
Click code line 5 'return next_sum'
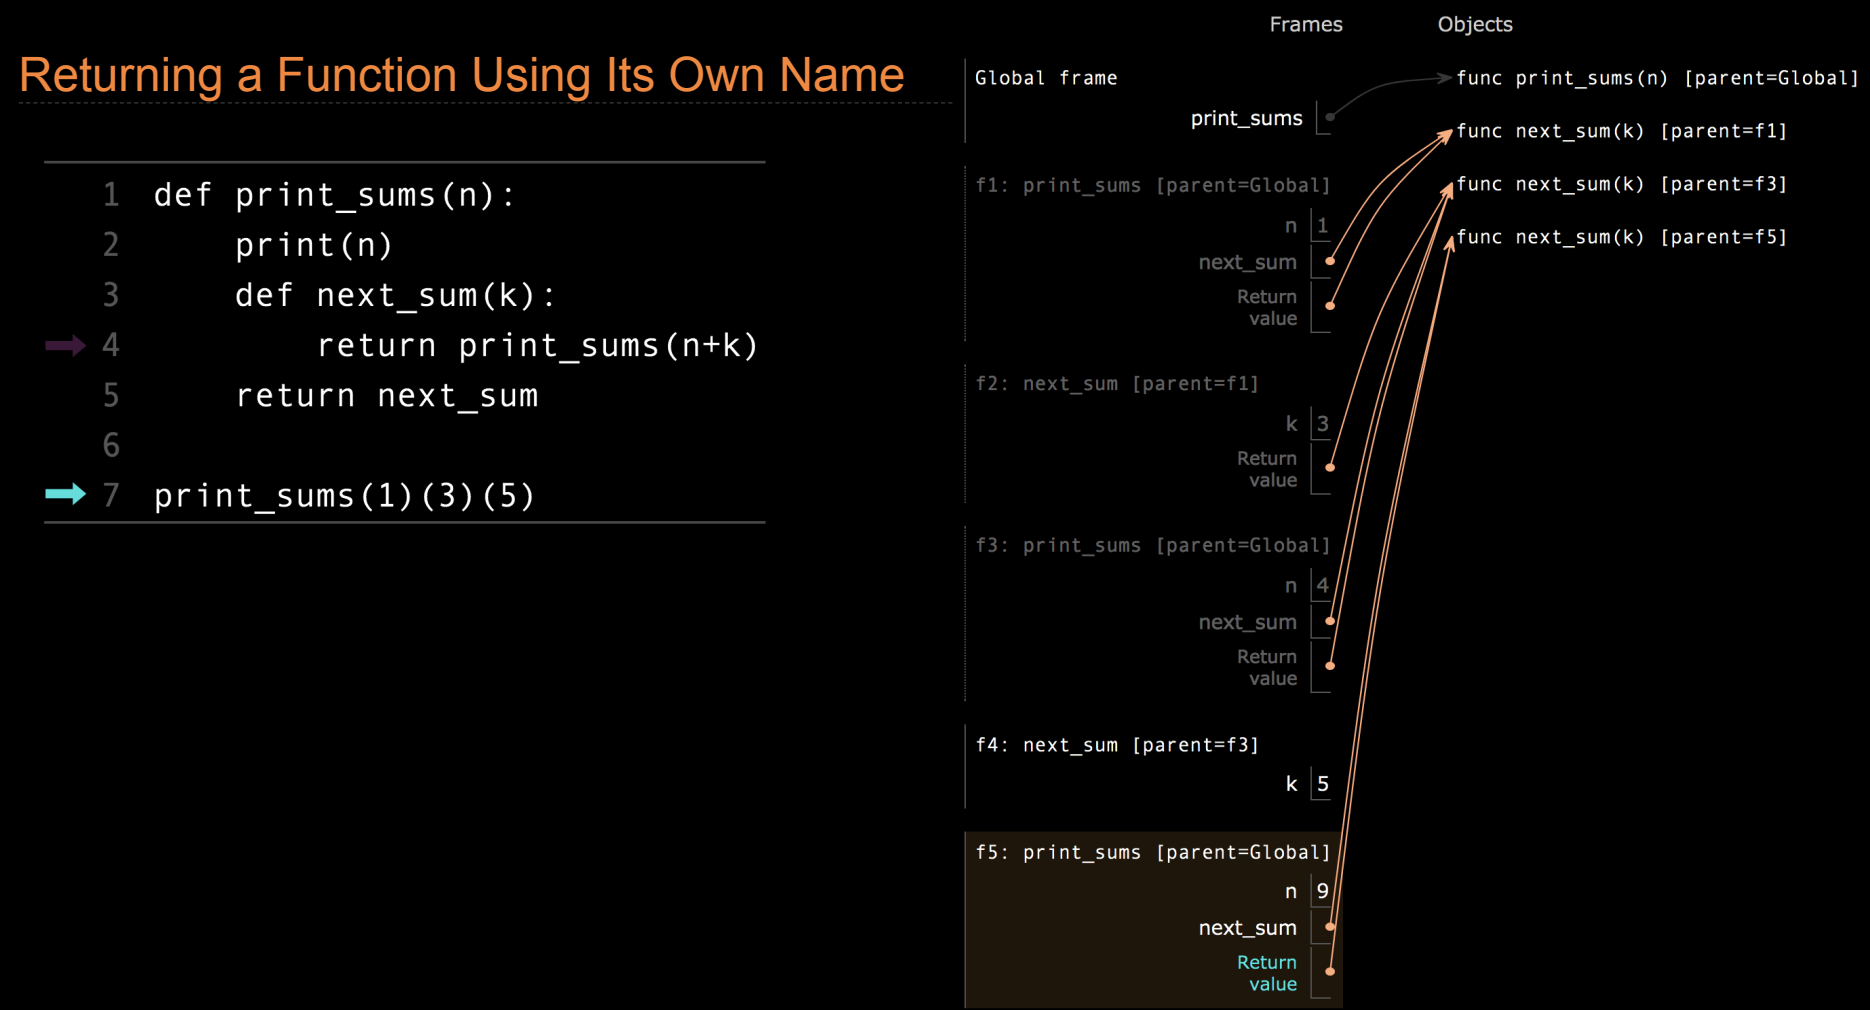[387, 396]
